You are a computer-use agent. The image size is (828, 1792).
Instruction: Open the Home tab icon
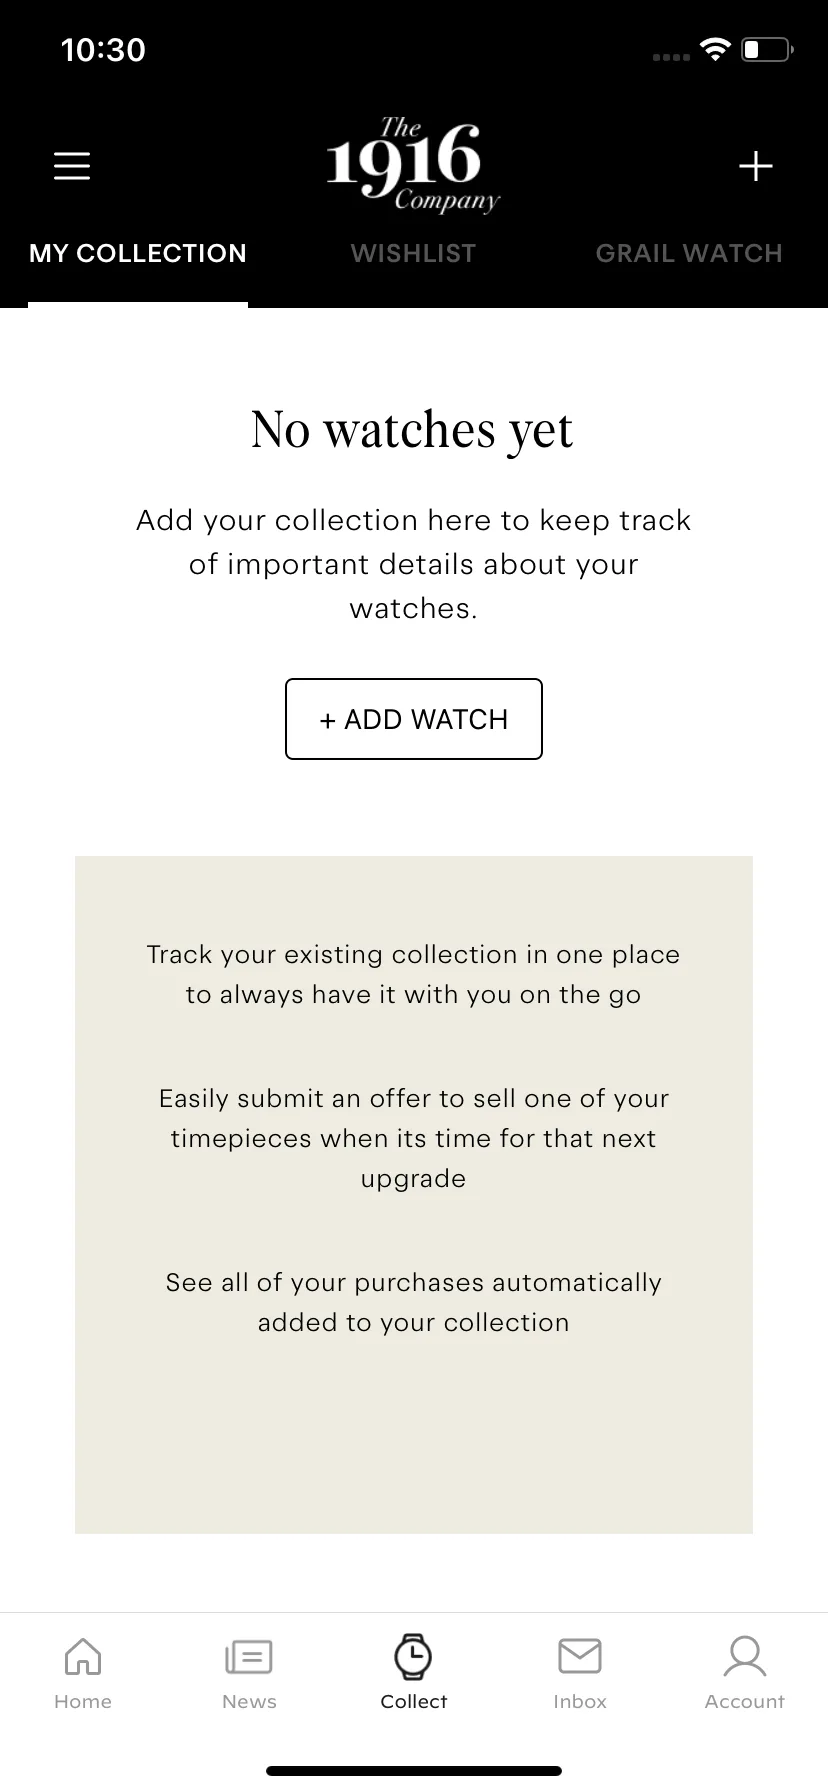point(83,1656)
